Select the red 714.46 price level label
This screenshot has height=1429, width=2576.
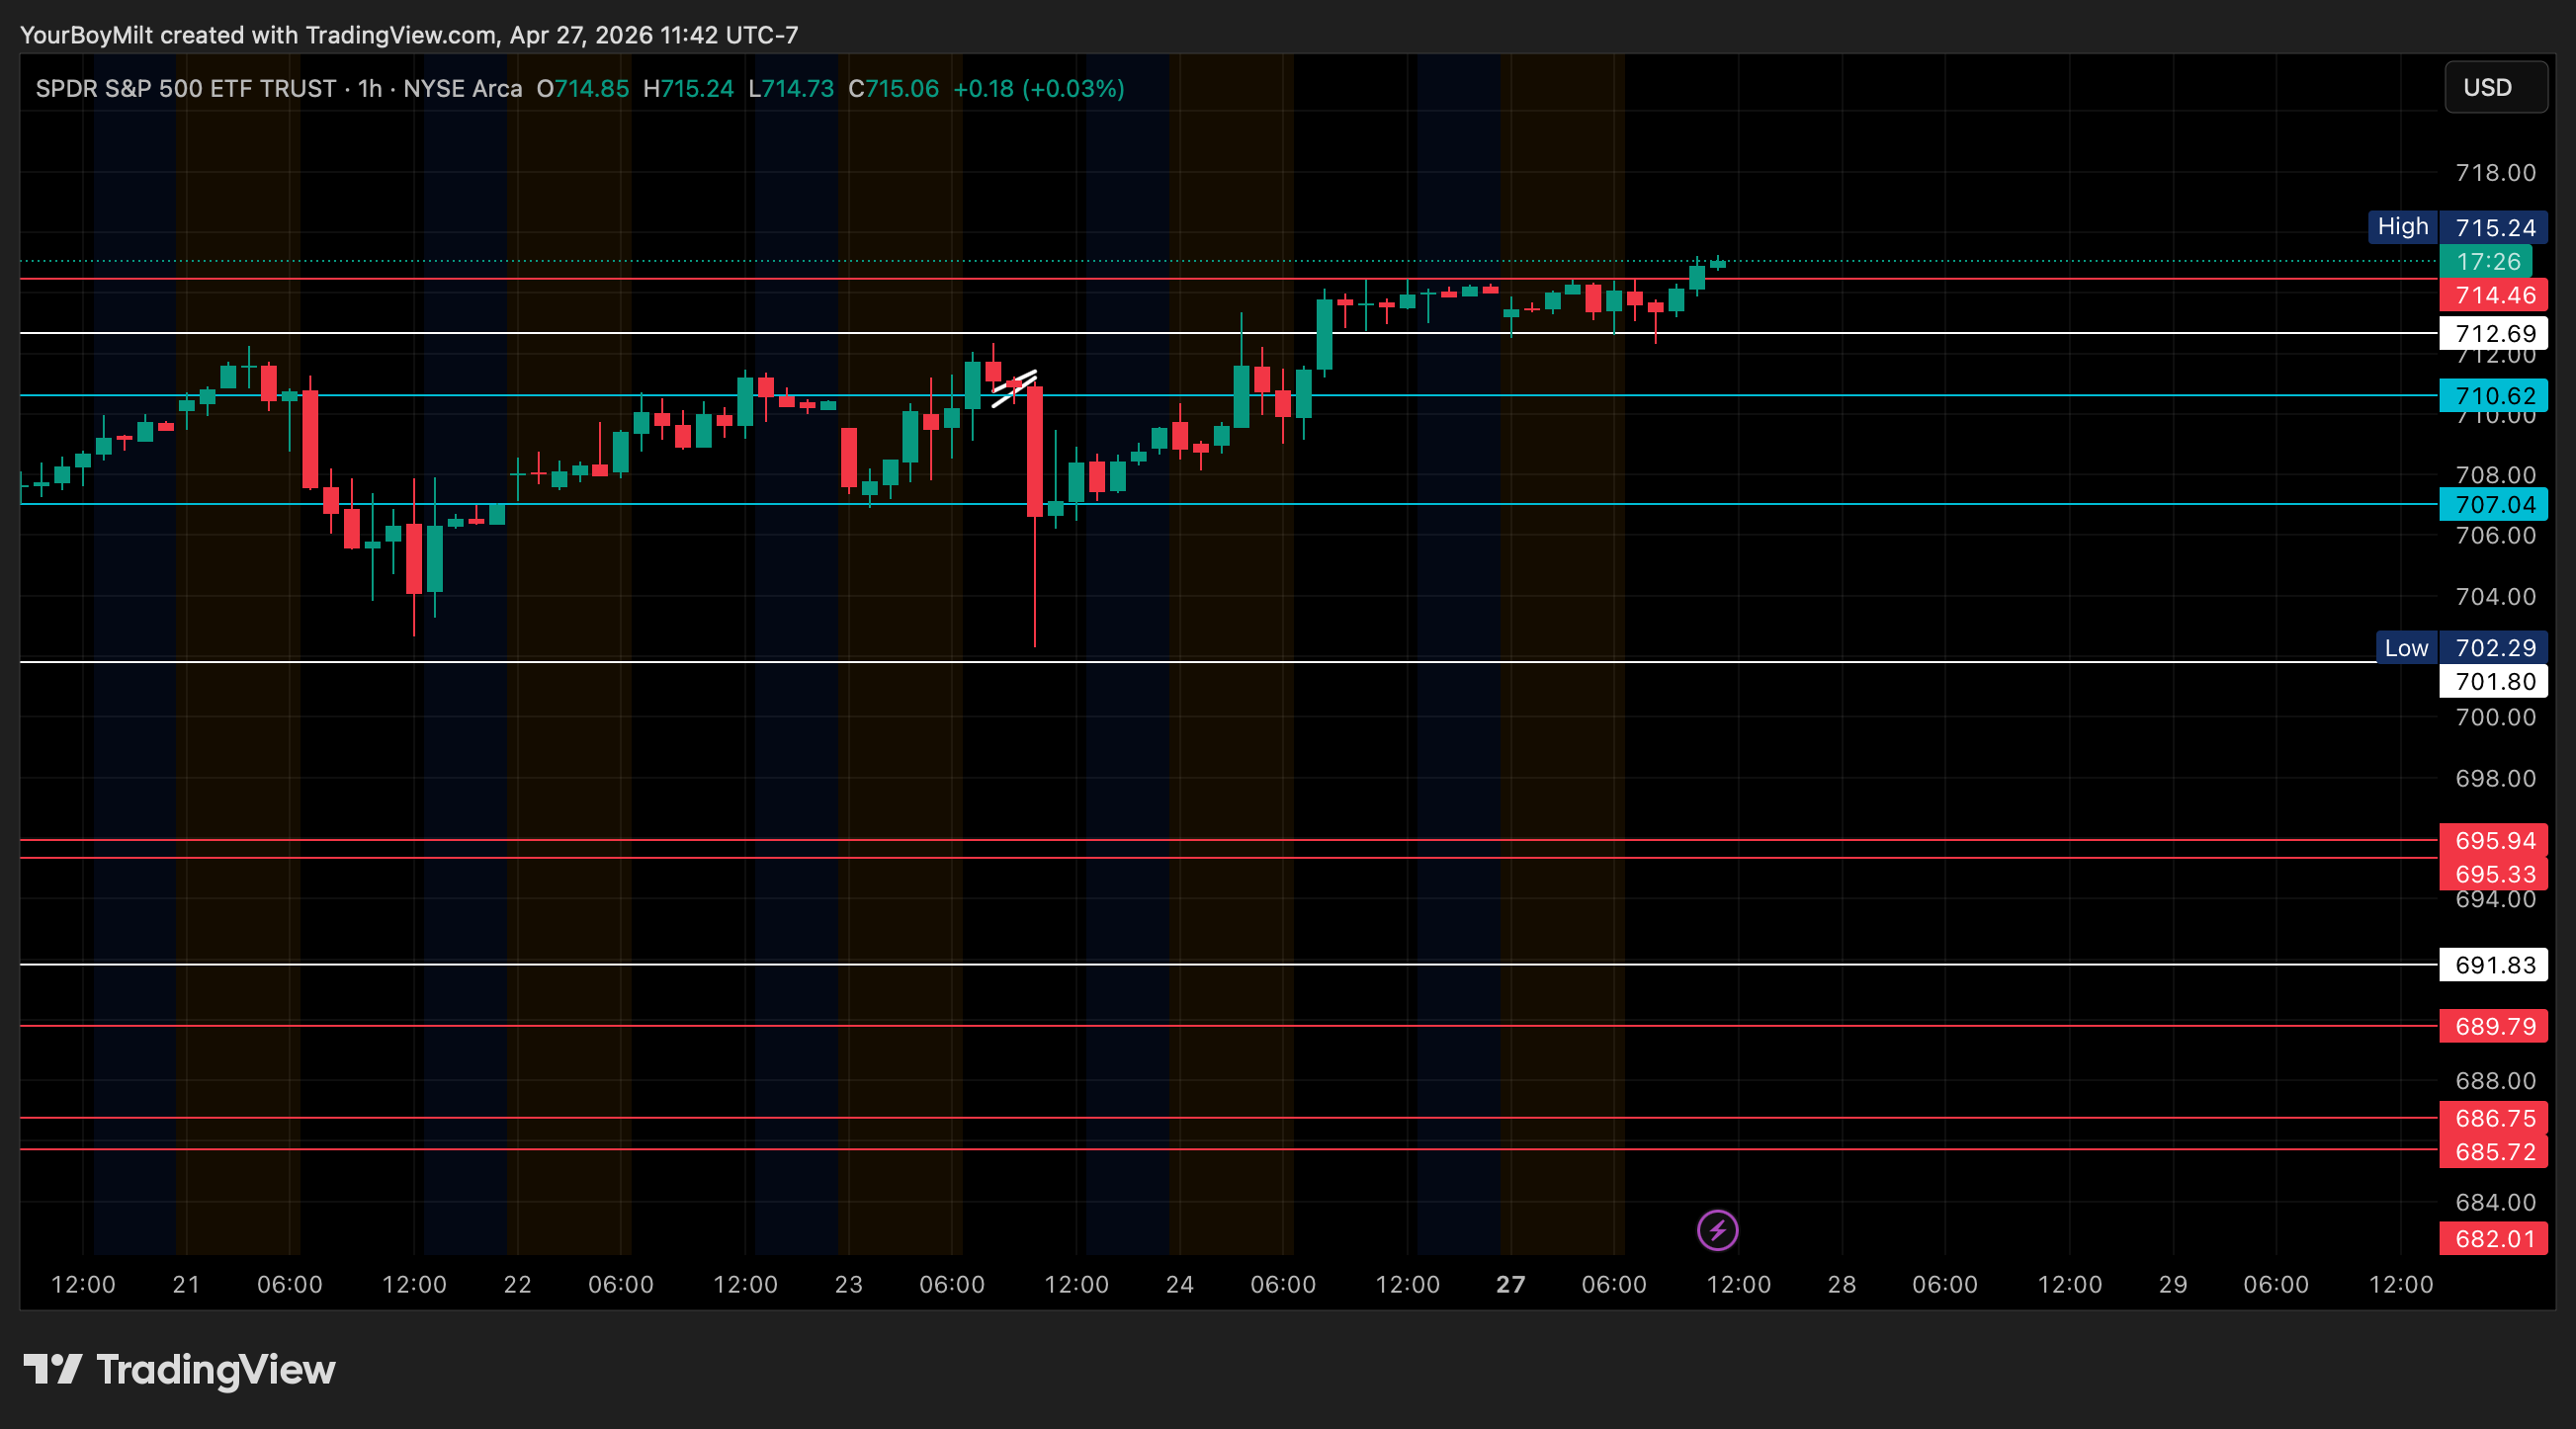click(2494, 295)
